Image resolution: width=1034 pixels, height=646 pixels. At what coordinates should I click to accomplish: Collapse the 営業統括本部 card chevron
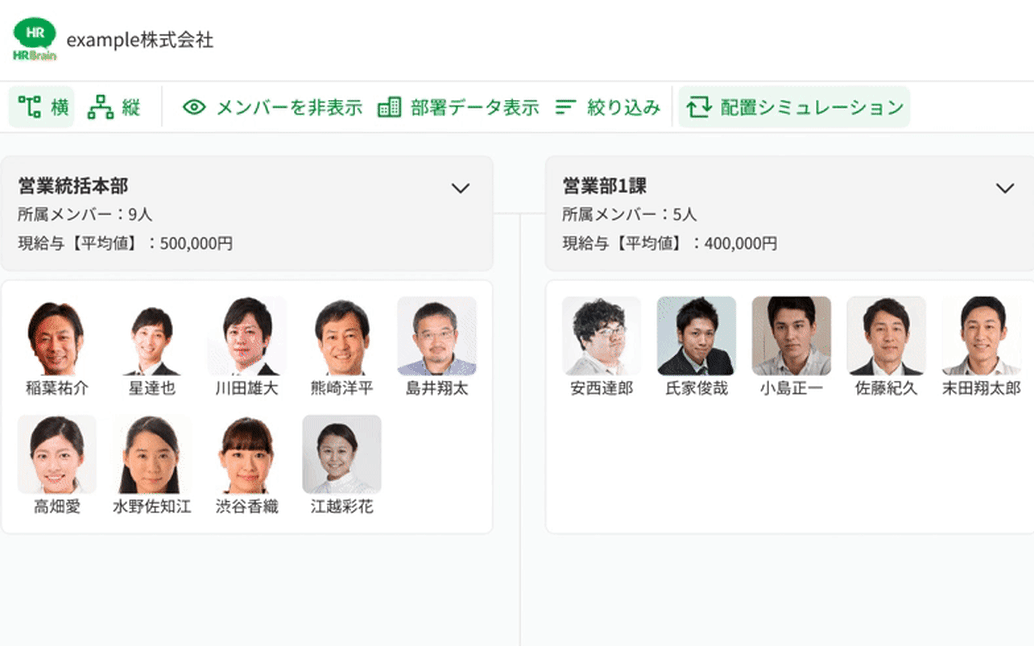point(461,188)
